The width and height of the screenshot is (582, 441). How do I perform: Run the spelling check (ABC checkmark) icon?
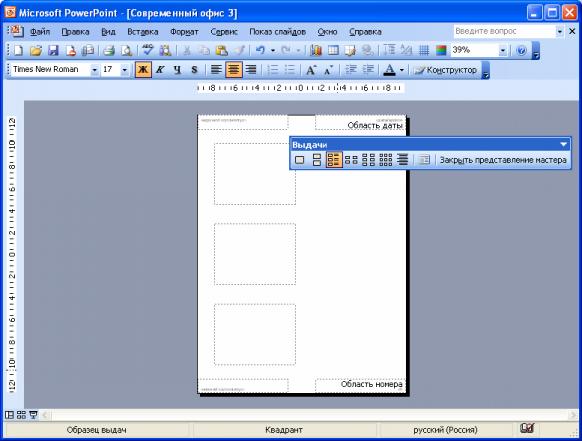click(148, 50)
